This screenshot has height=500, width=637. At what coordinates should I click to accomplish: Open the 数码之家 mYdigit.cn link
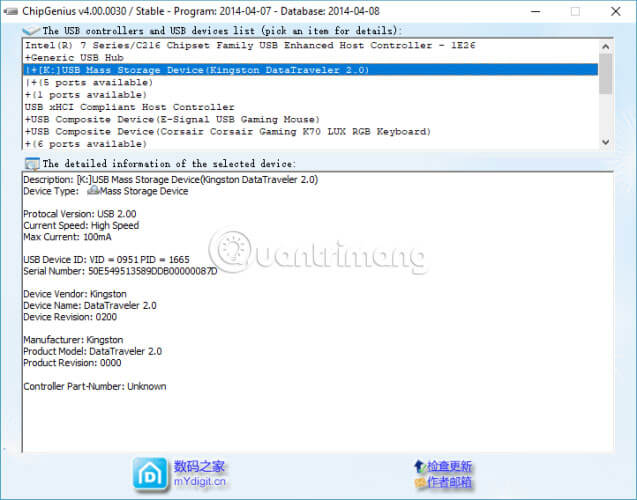pos(199,474)
